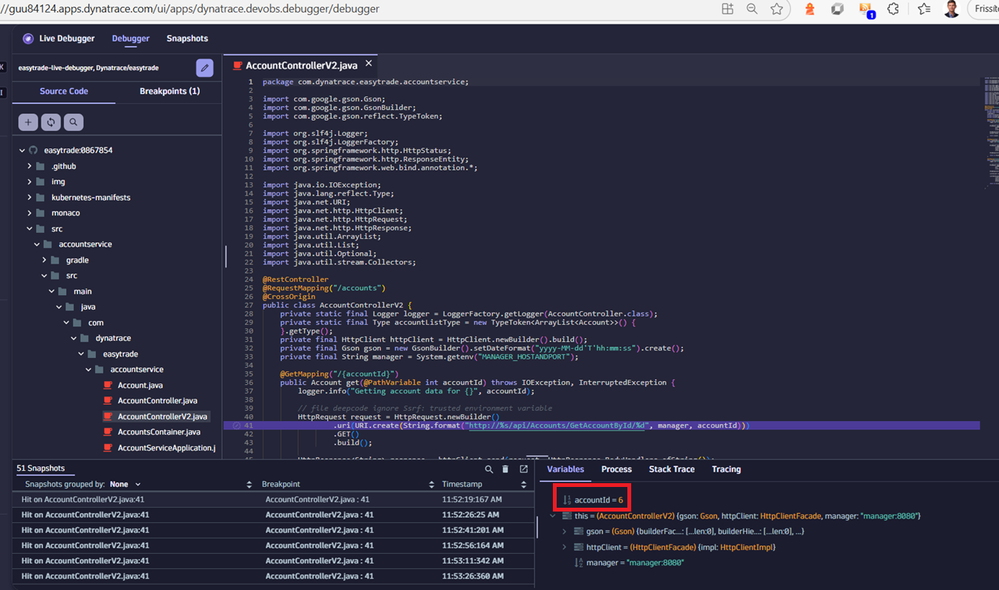This screenshot has width=999, height=590.
Task: Expand the gradle folder
Action: coord(44,260)
